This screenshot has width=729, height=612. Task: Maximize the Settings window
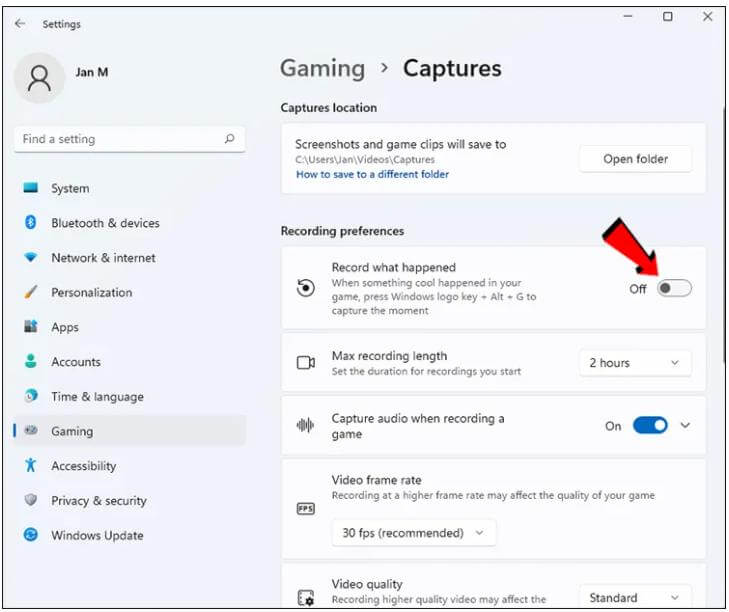668,17
